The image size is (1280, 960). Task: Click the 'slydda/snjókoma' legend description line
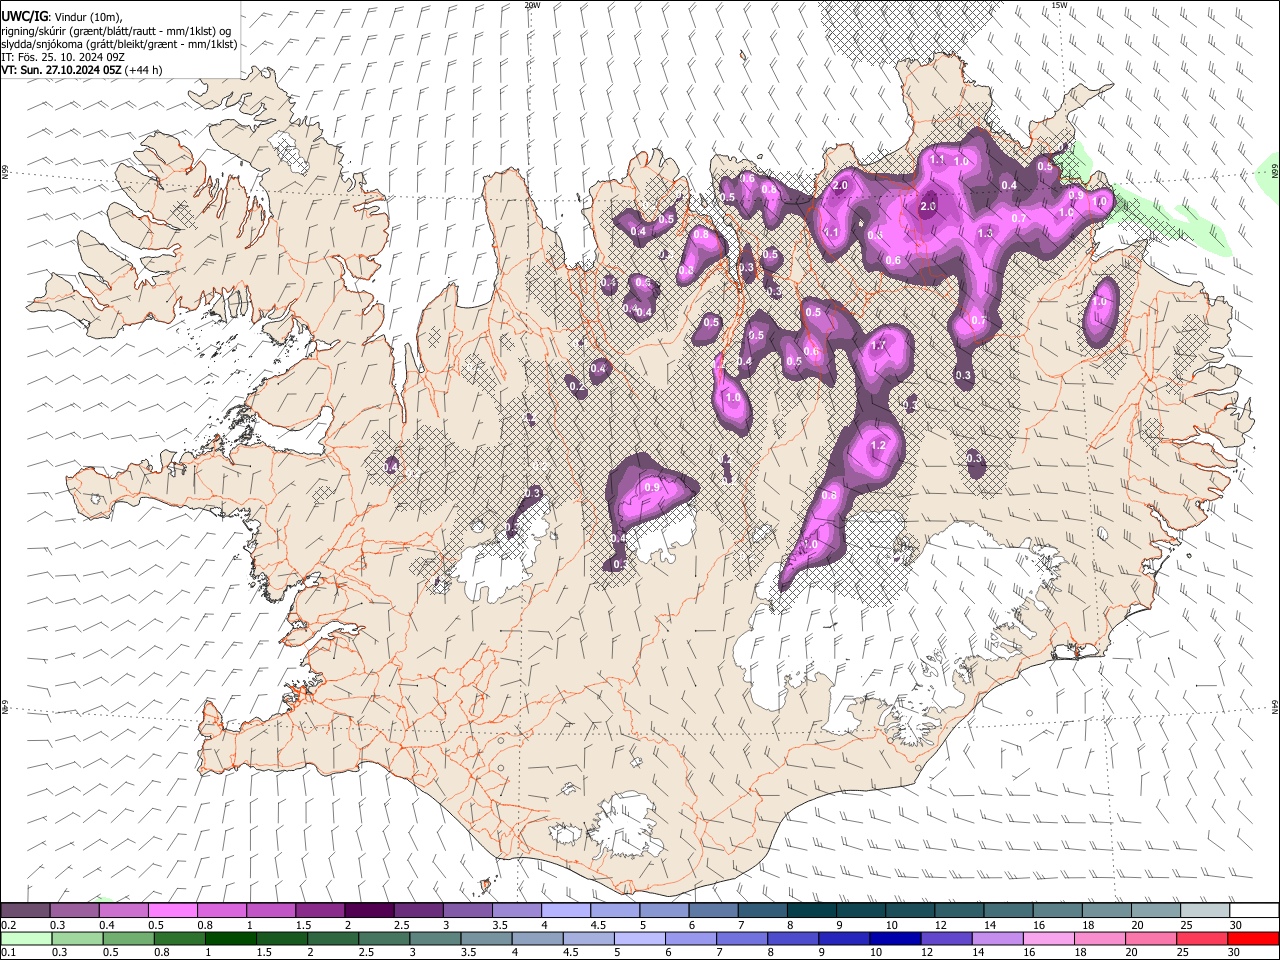coord(119,44)
